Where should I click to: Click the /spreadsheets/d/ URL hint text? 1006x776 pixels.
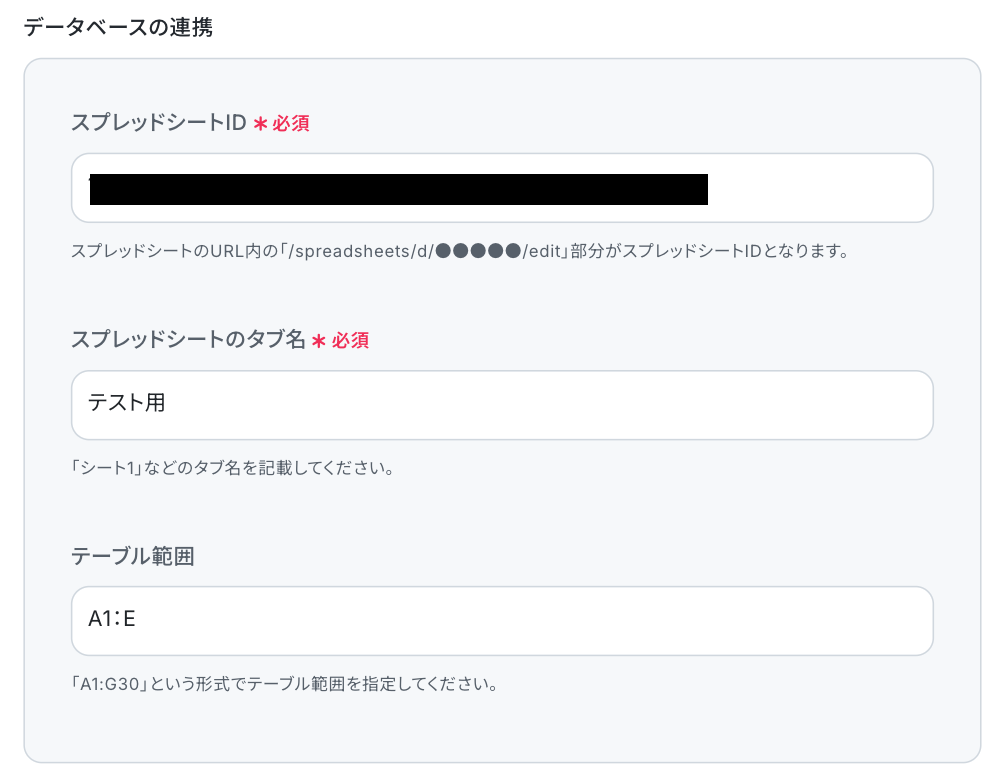click(x=361, y=251)
